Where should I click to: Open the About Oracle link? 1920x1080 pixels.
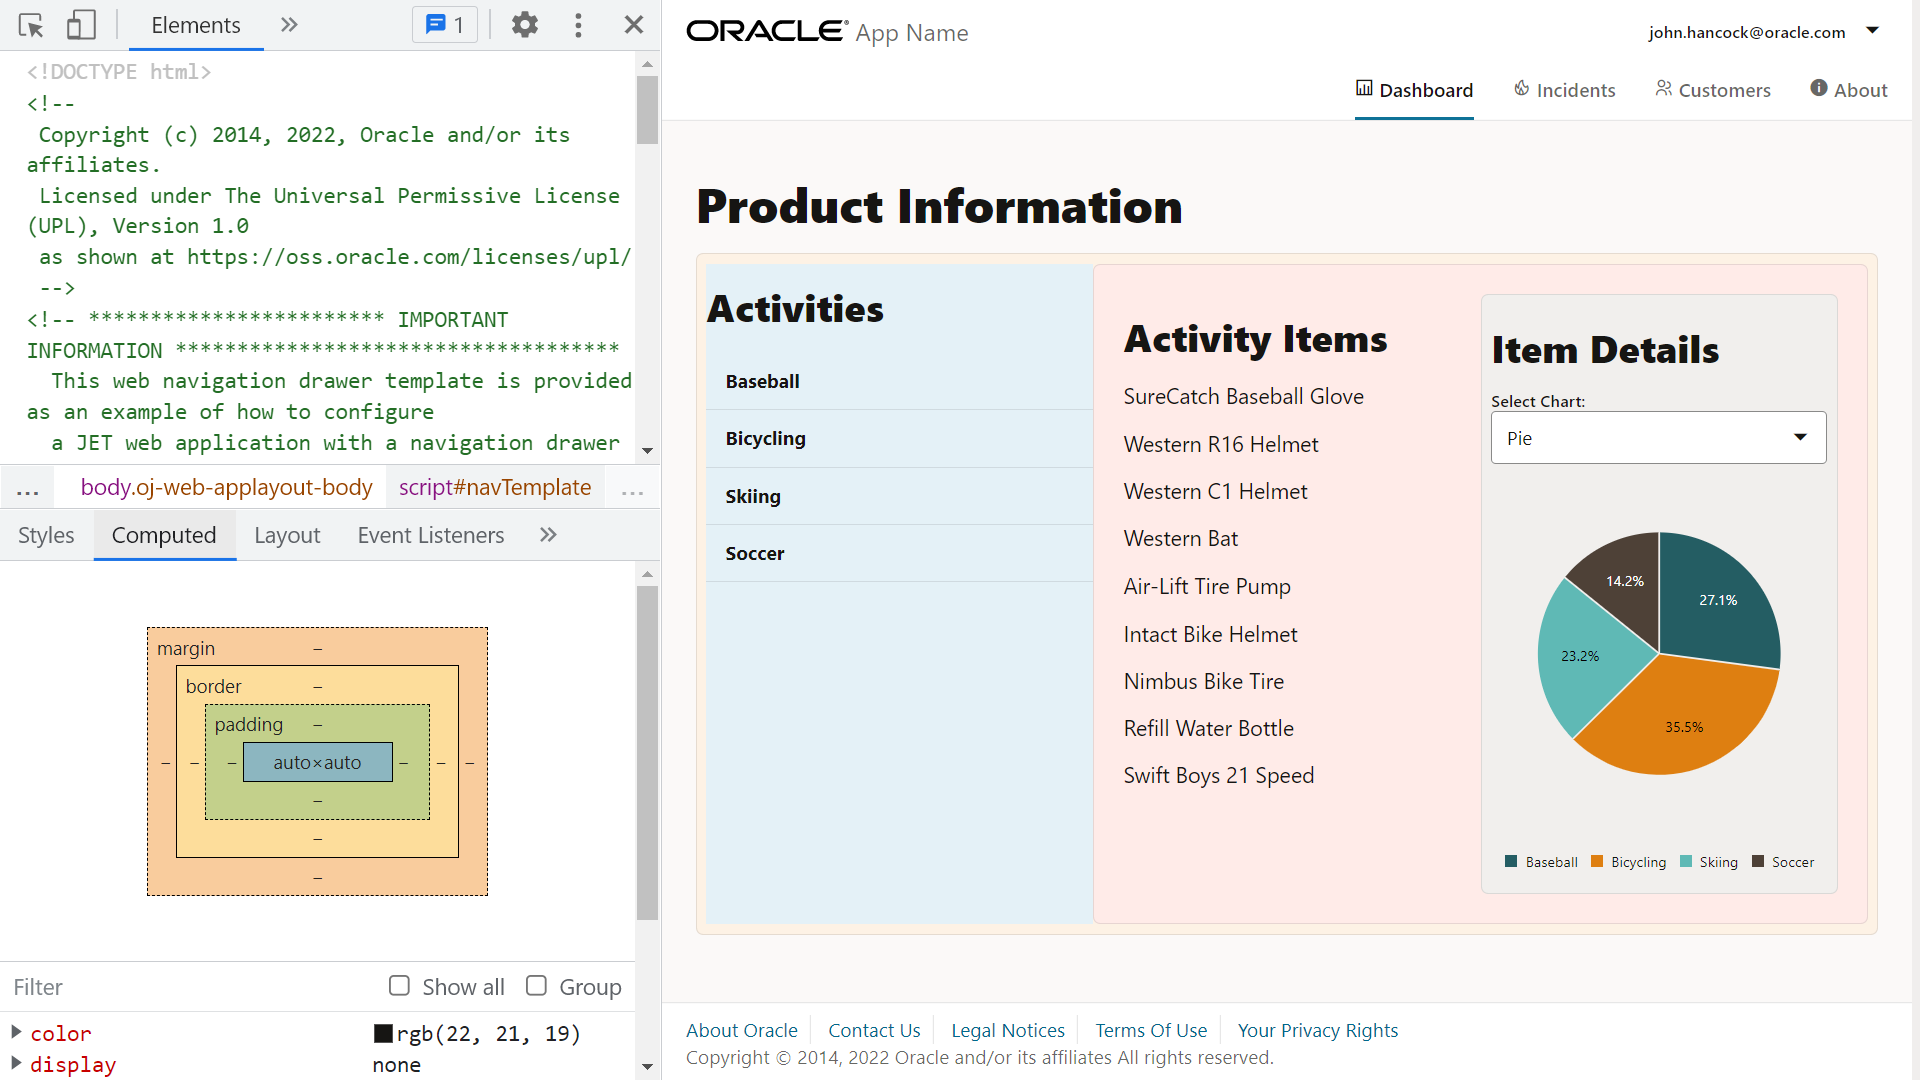pos(742,1030)
